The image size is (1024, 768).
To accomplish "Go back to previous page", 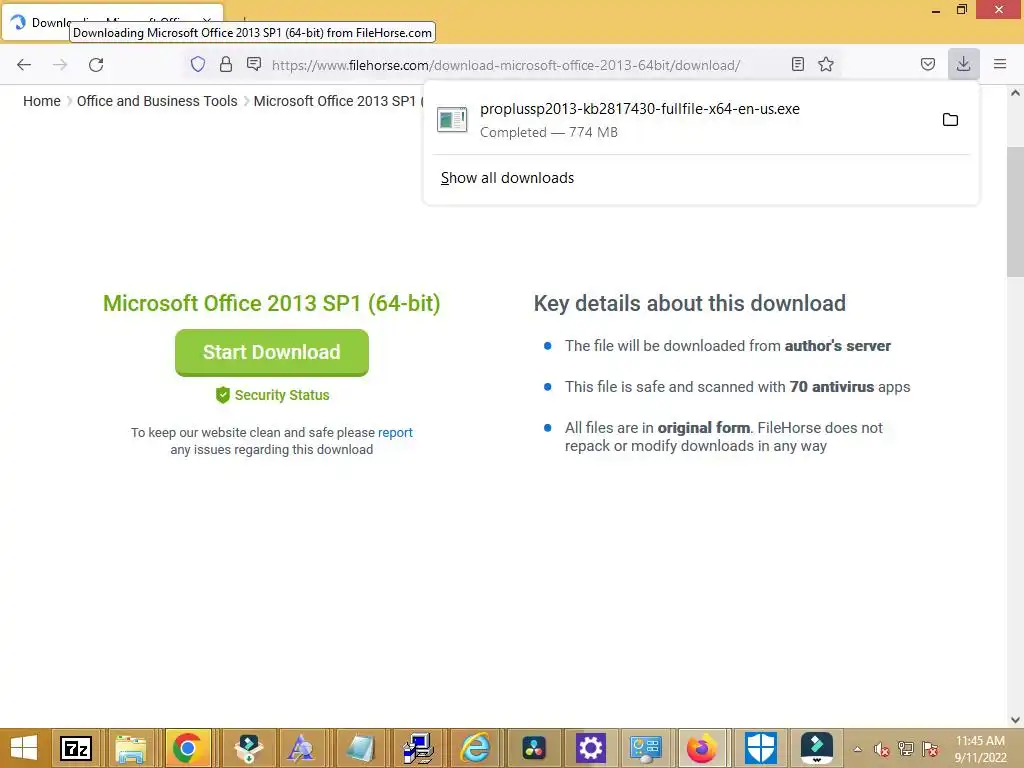I will click(x=24, y=65).
